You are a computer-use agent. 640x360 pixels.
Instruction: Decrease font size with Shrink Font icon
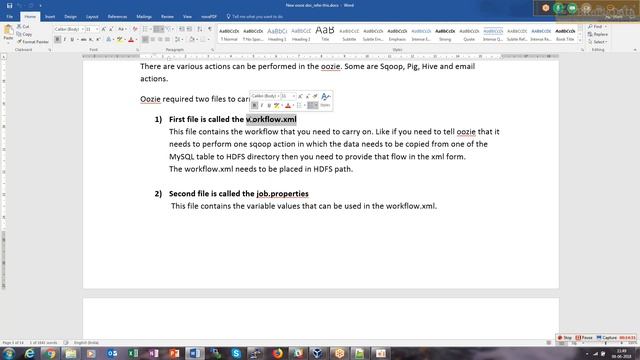click(x=111, y=29)
